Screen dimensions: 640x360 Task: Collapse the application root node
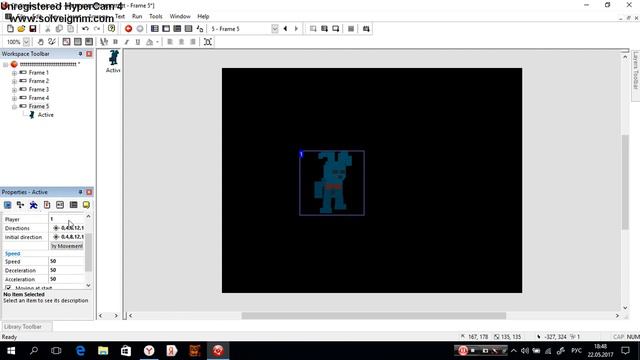tap(5, 64)
